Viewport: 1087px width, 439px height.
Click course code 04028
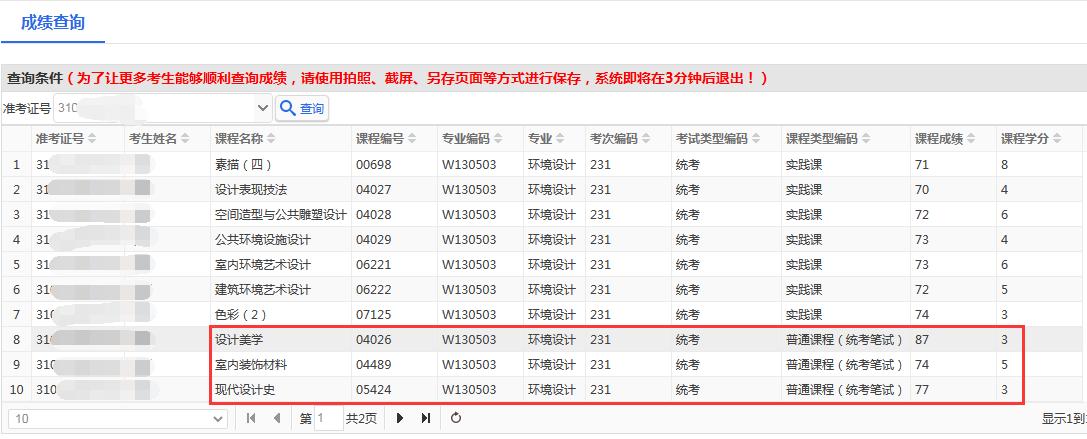(x=374, y=215)
